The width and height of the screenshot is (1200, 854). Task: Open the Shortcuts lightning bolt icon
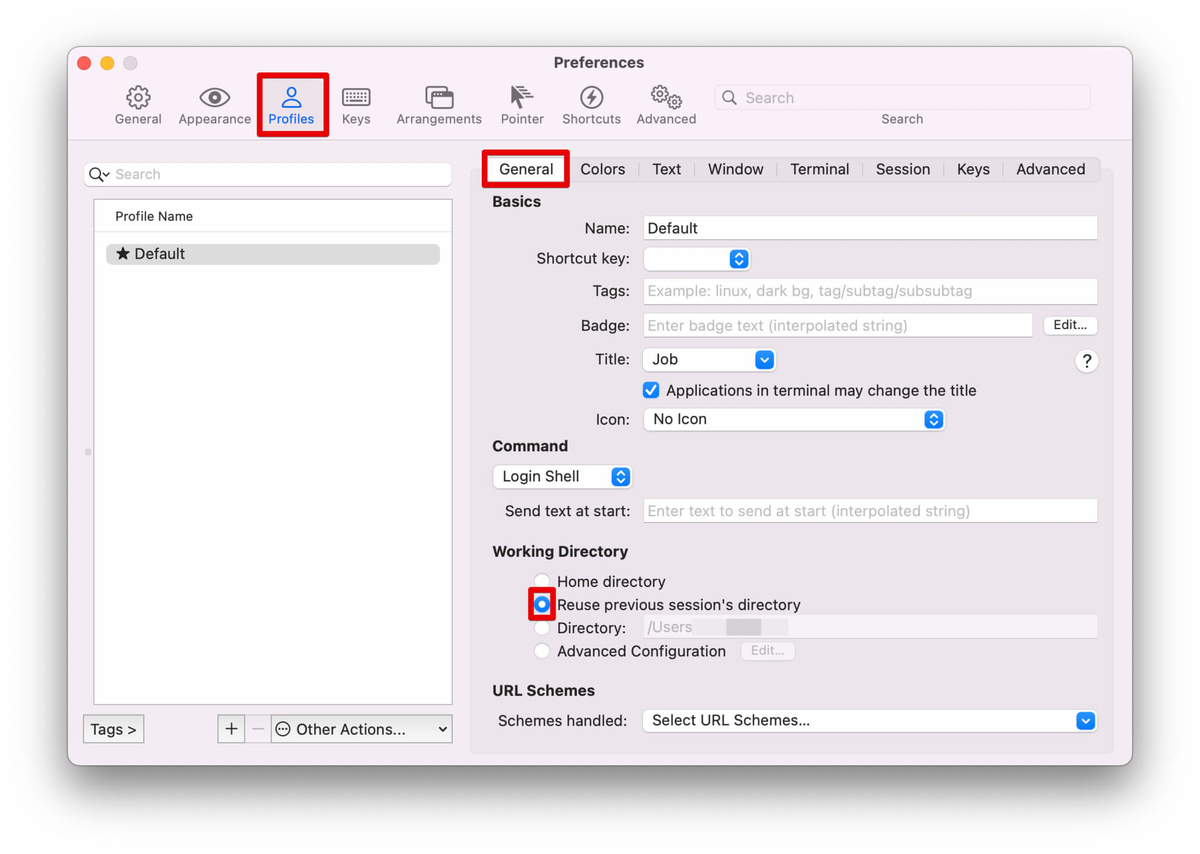click(x=591, y=98)
